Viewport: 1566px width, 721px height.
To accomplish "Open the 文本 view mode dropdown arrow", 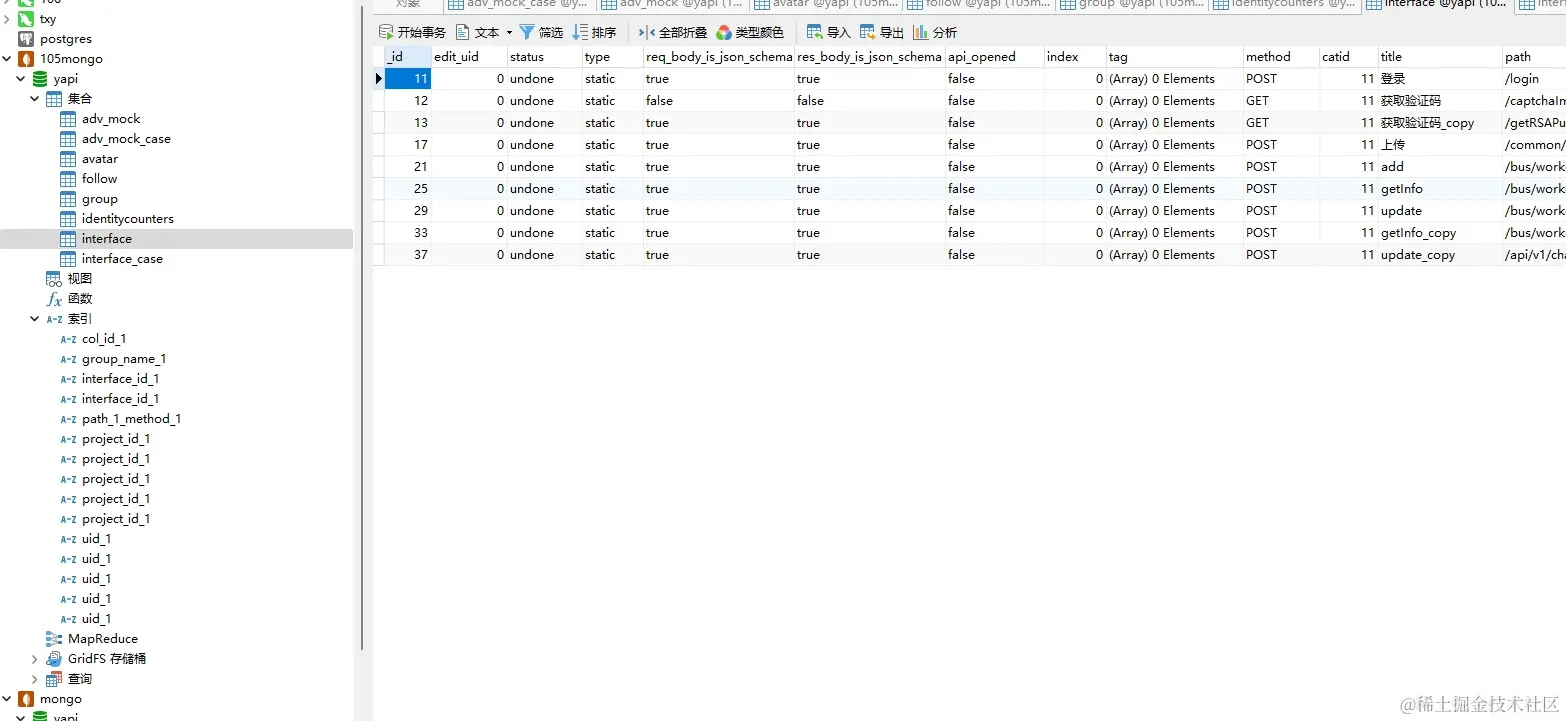I will click(x=509, y=33).
